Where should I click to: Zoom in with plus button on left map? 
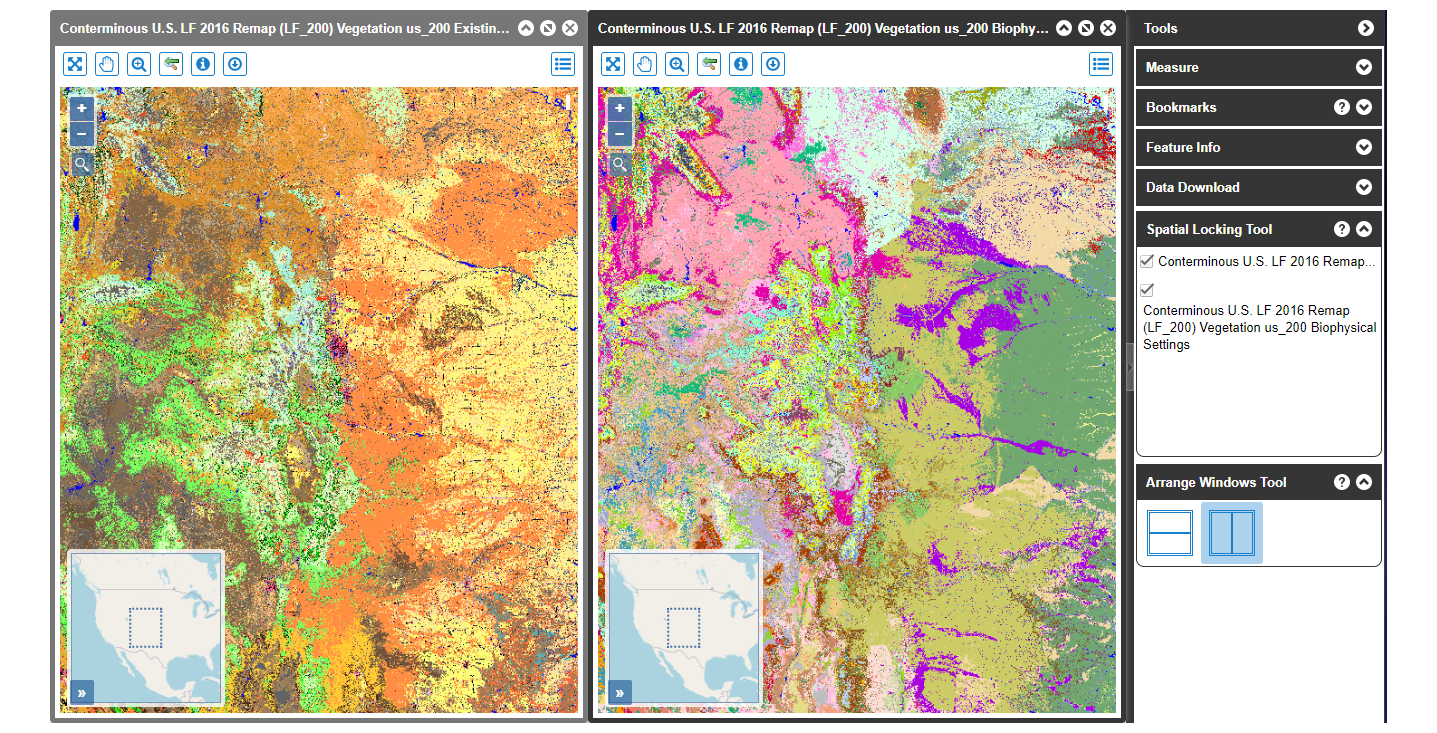tap(82, 108)
